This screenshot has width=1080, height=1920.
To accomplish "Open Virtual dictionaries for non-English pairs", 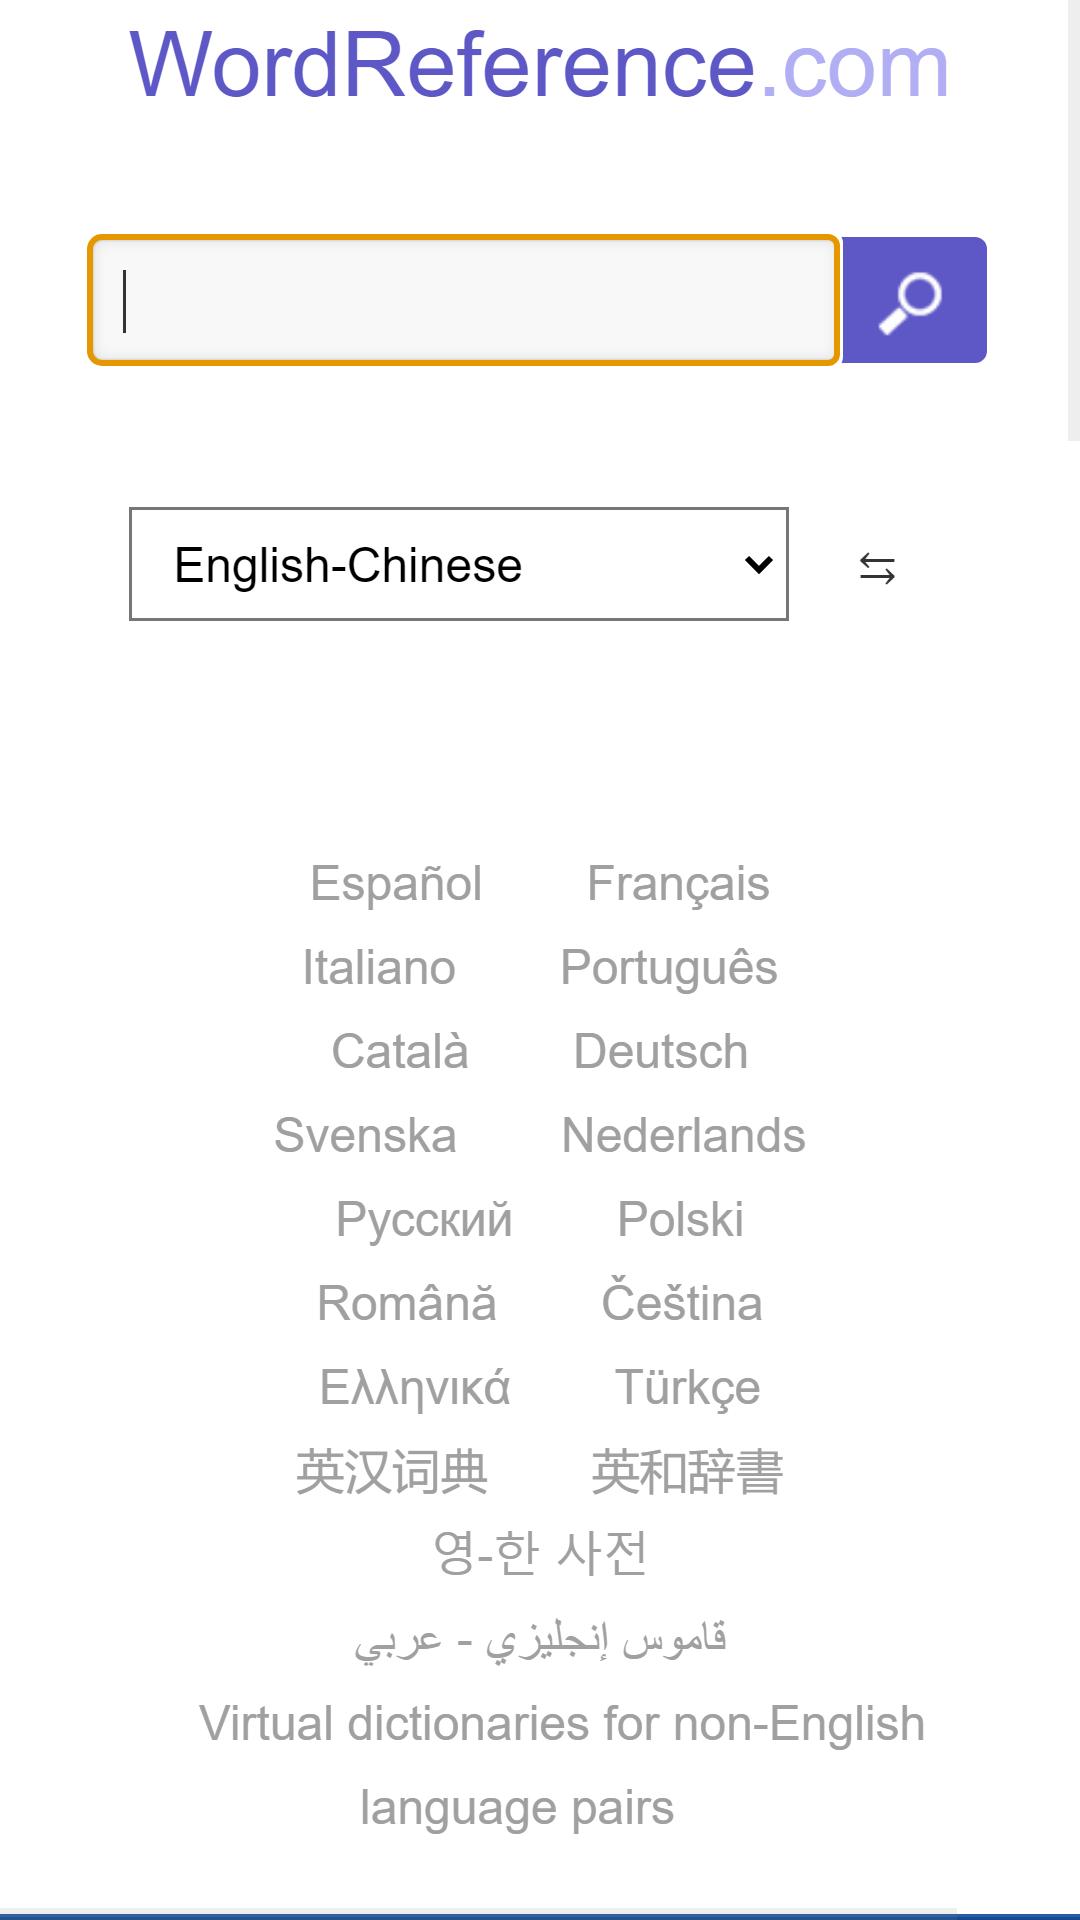I will [561, 1766].
